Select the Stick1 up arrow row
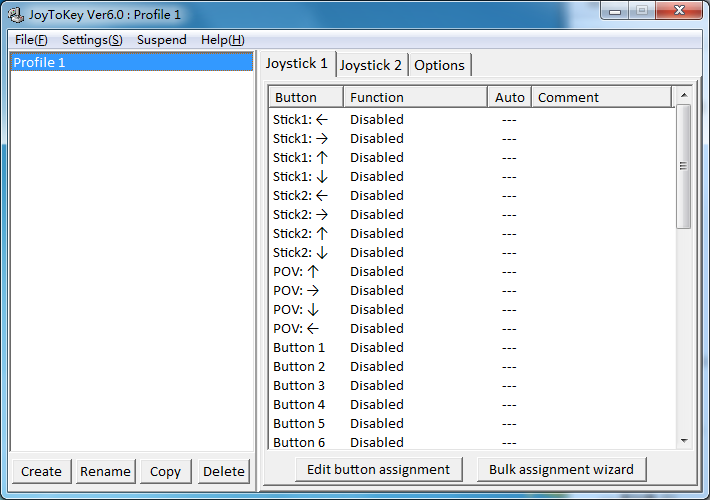 click(x=471, y=158)
